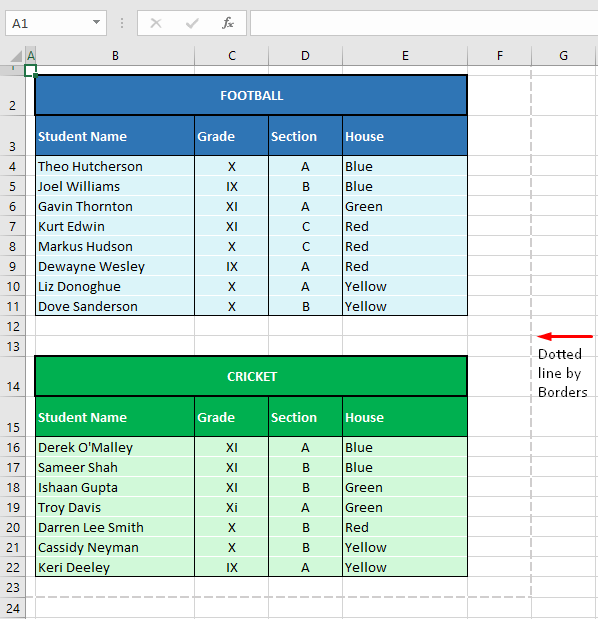Select the cell Joel Williams
Image resolution: width=598 pixels, height=619 pixels.
point(115,186)
